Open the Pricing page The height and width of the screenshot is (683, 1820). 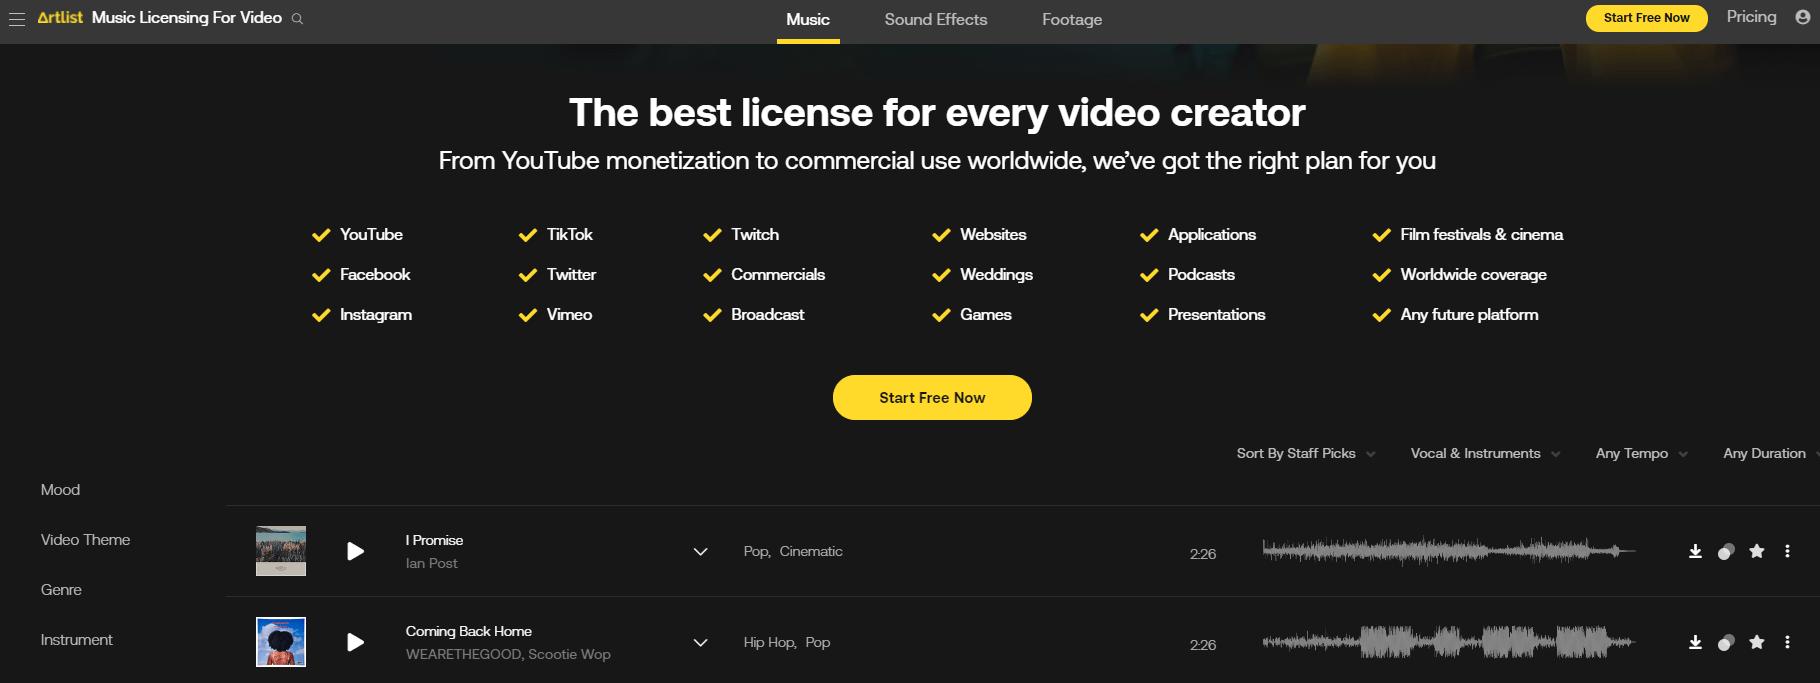(1751, 17)
